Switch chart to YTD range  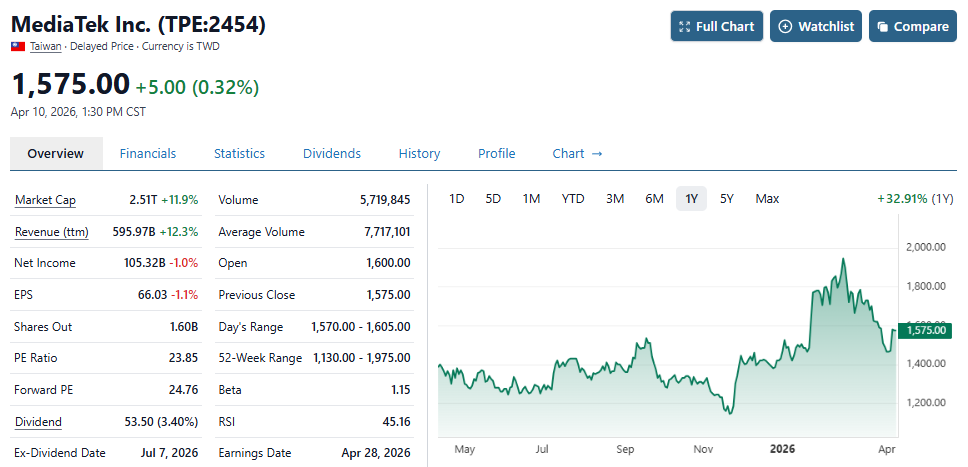pos(573,199)
